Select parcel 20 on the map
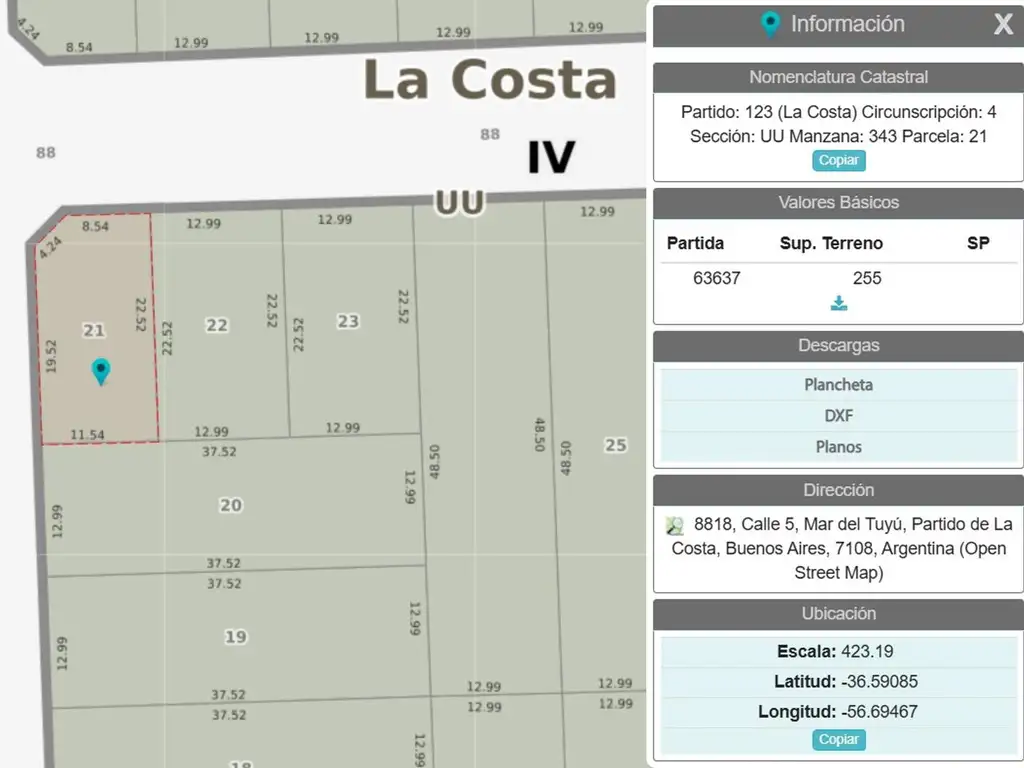 (231, 505)
